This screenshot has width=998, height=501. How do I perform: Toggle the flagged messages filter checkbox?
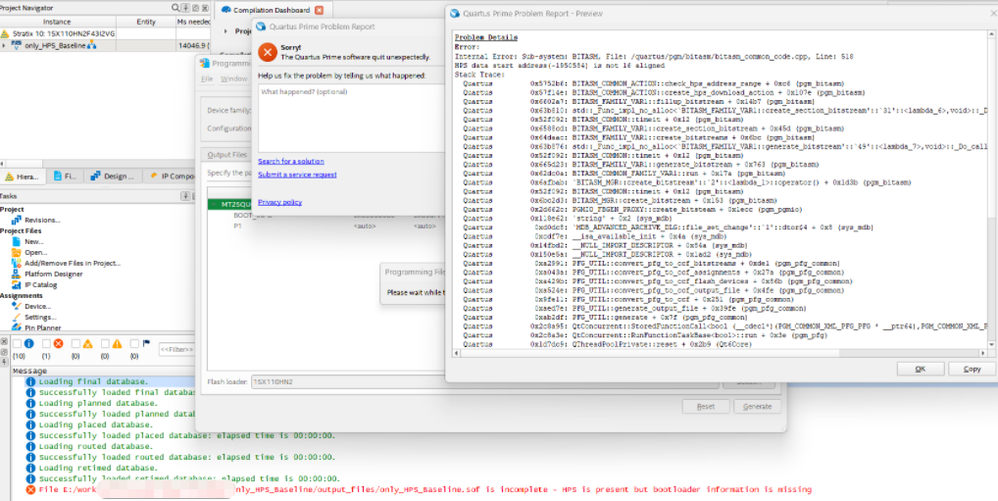tap(134, 344)
